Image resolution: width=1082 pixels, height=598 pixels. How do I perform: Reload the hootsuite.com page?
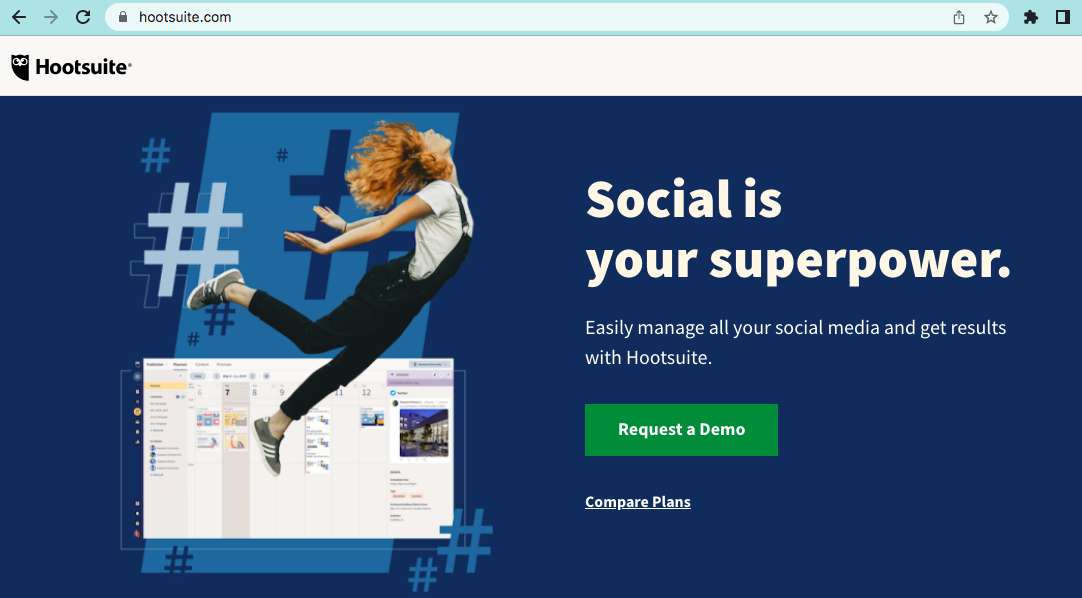tap(83, 17)
